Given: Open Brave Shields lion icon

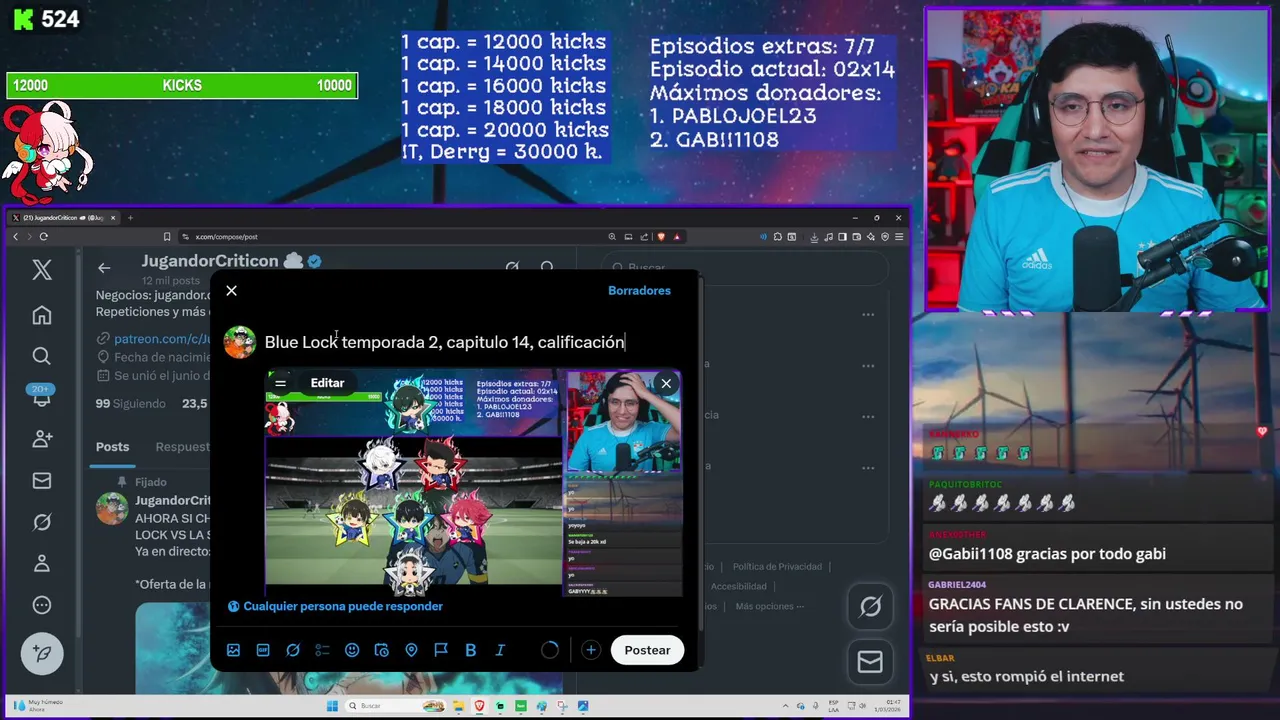Looking at the screenshot, I should [x=661, y=237].
